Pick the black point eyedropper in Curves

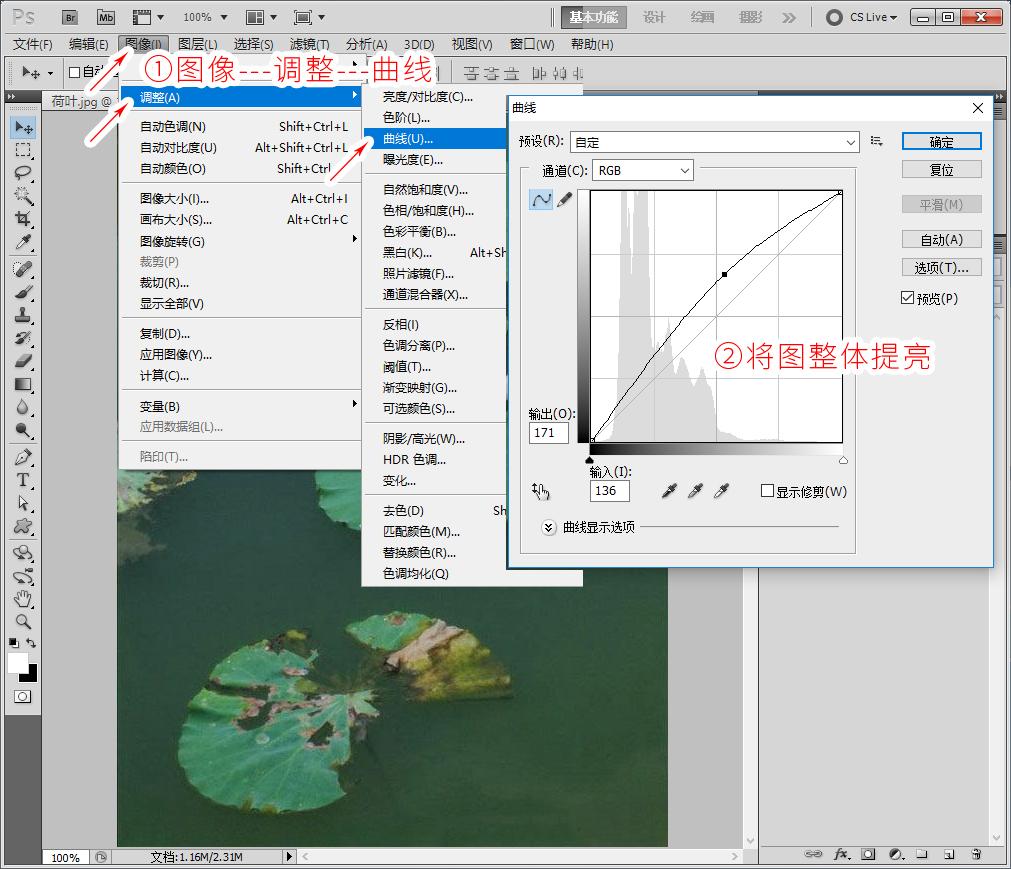pos(669,491)
